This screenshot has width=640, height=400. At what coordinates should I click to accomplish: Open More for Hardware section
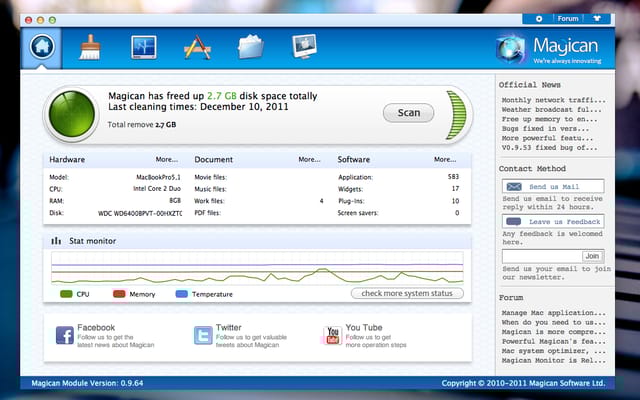click(167, 160)
